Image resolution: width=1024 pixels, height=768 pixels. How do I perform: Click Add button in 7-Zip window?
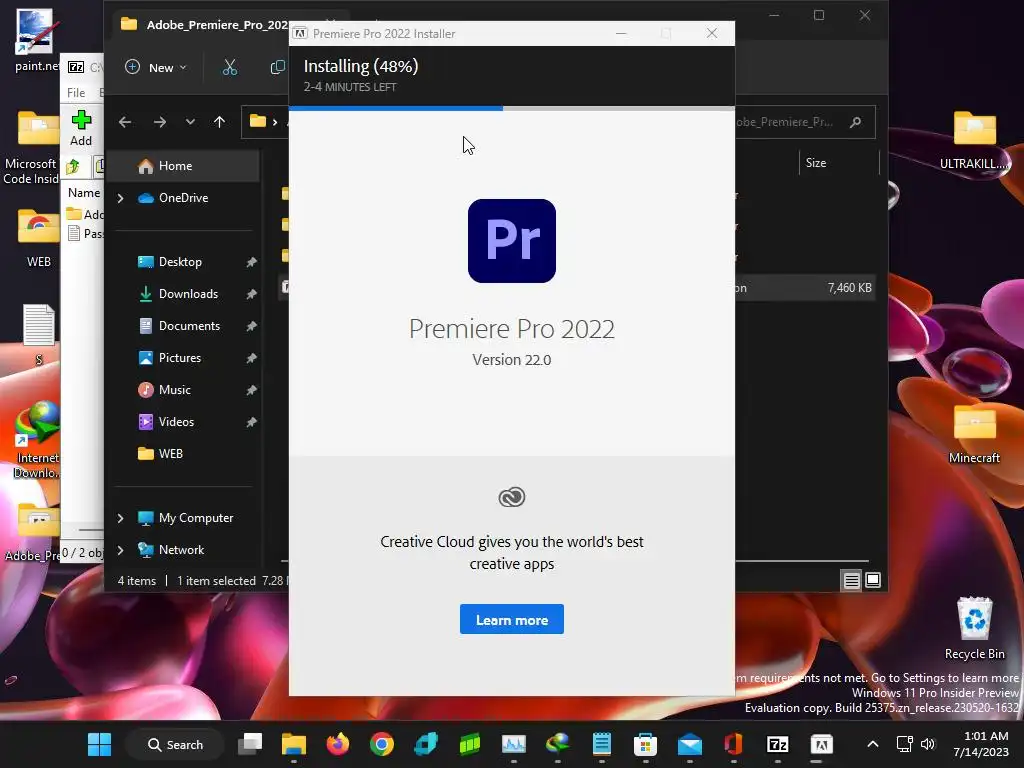point(81,128)
